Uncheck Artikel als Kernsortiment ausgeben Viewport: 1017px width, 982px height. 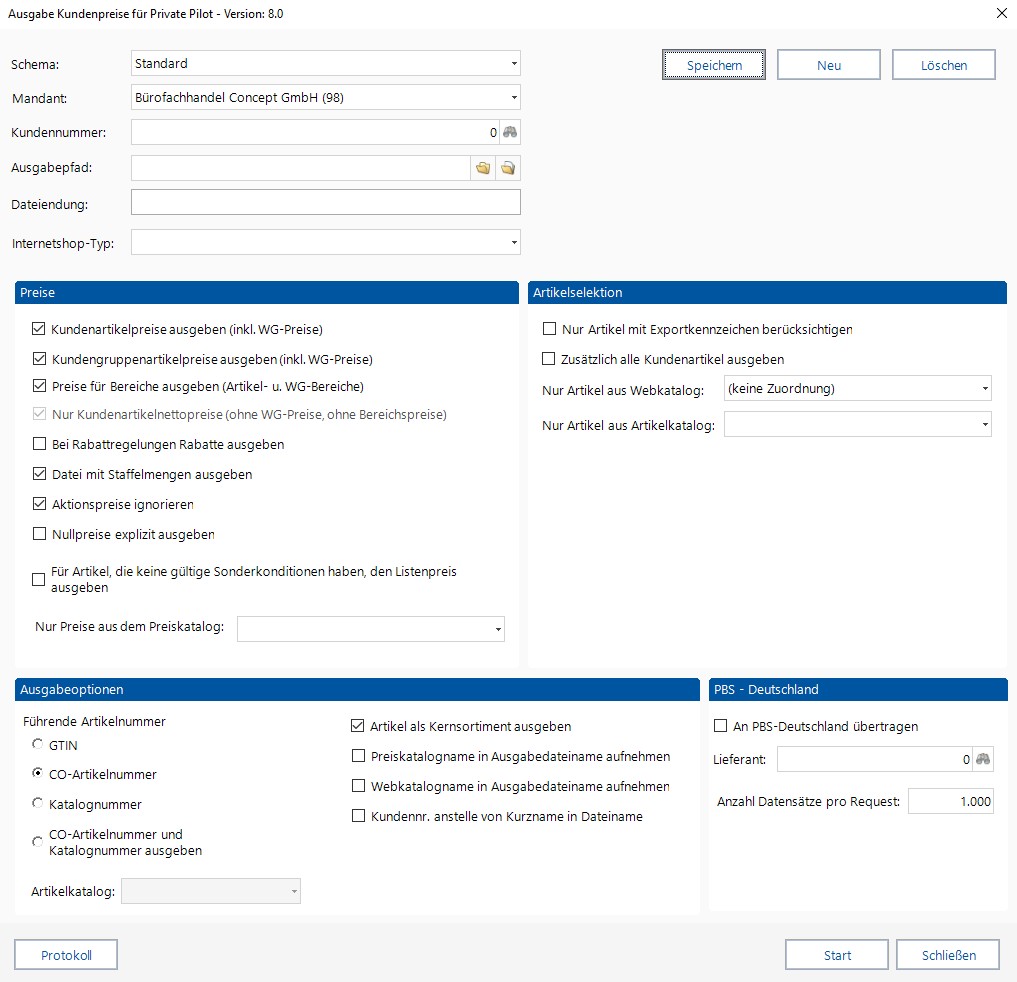357,726
